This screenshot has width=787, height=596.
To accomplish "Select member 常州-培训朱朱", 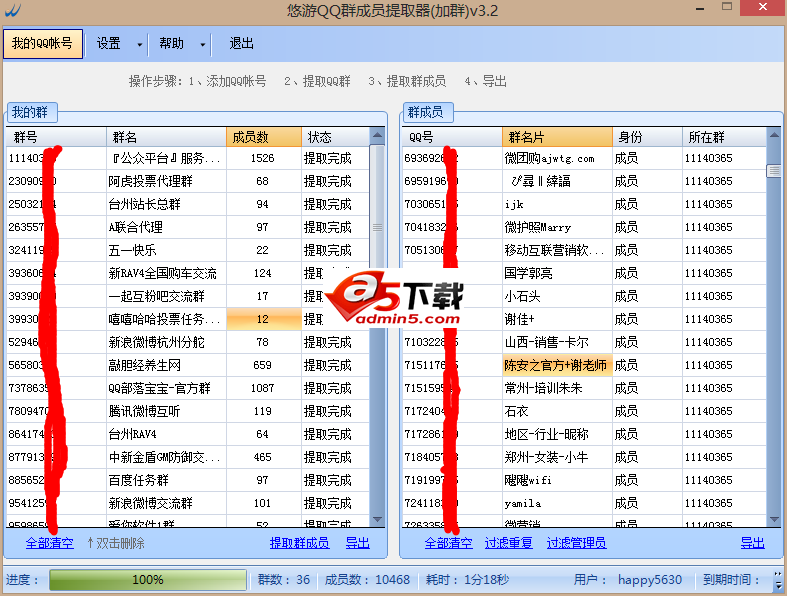I will pyautogui.click(x=584, y=388).
